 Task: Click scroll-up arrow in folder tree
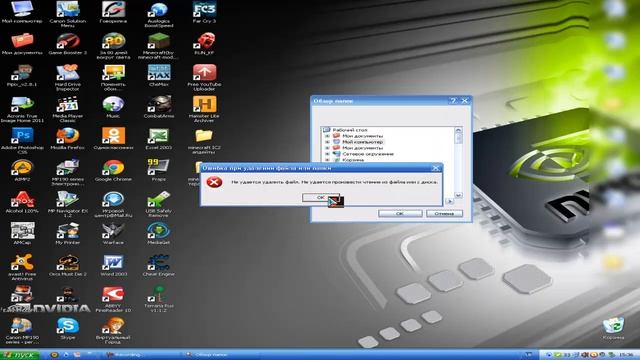pos(458,130)
